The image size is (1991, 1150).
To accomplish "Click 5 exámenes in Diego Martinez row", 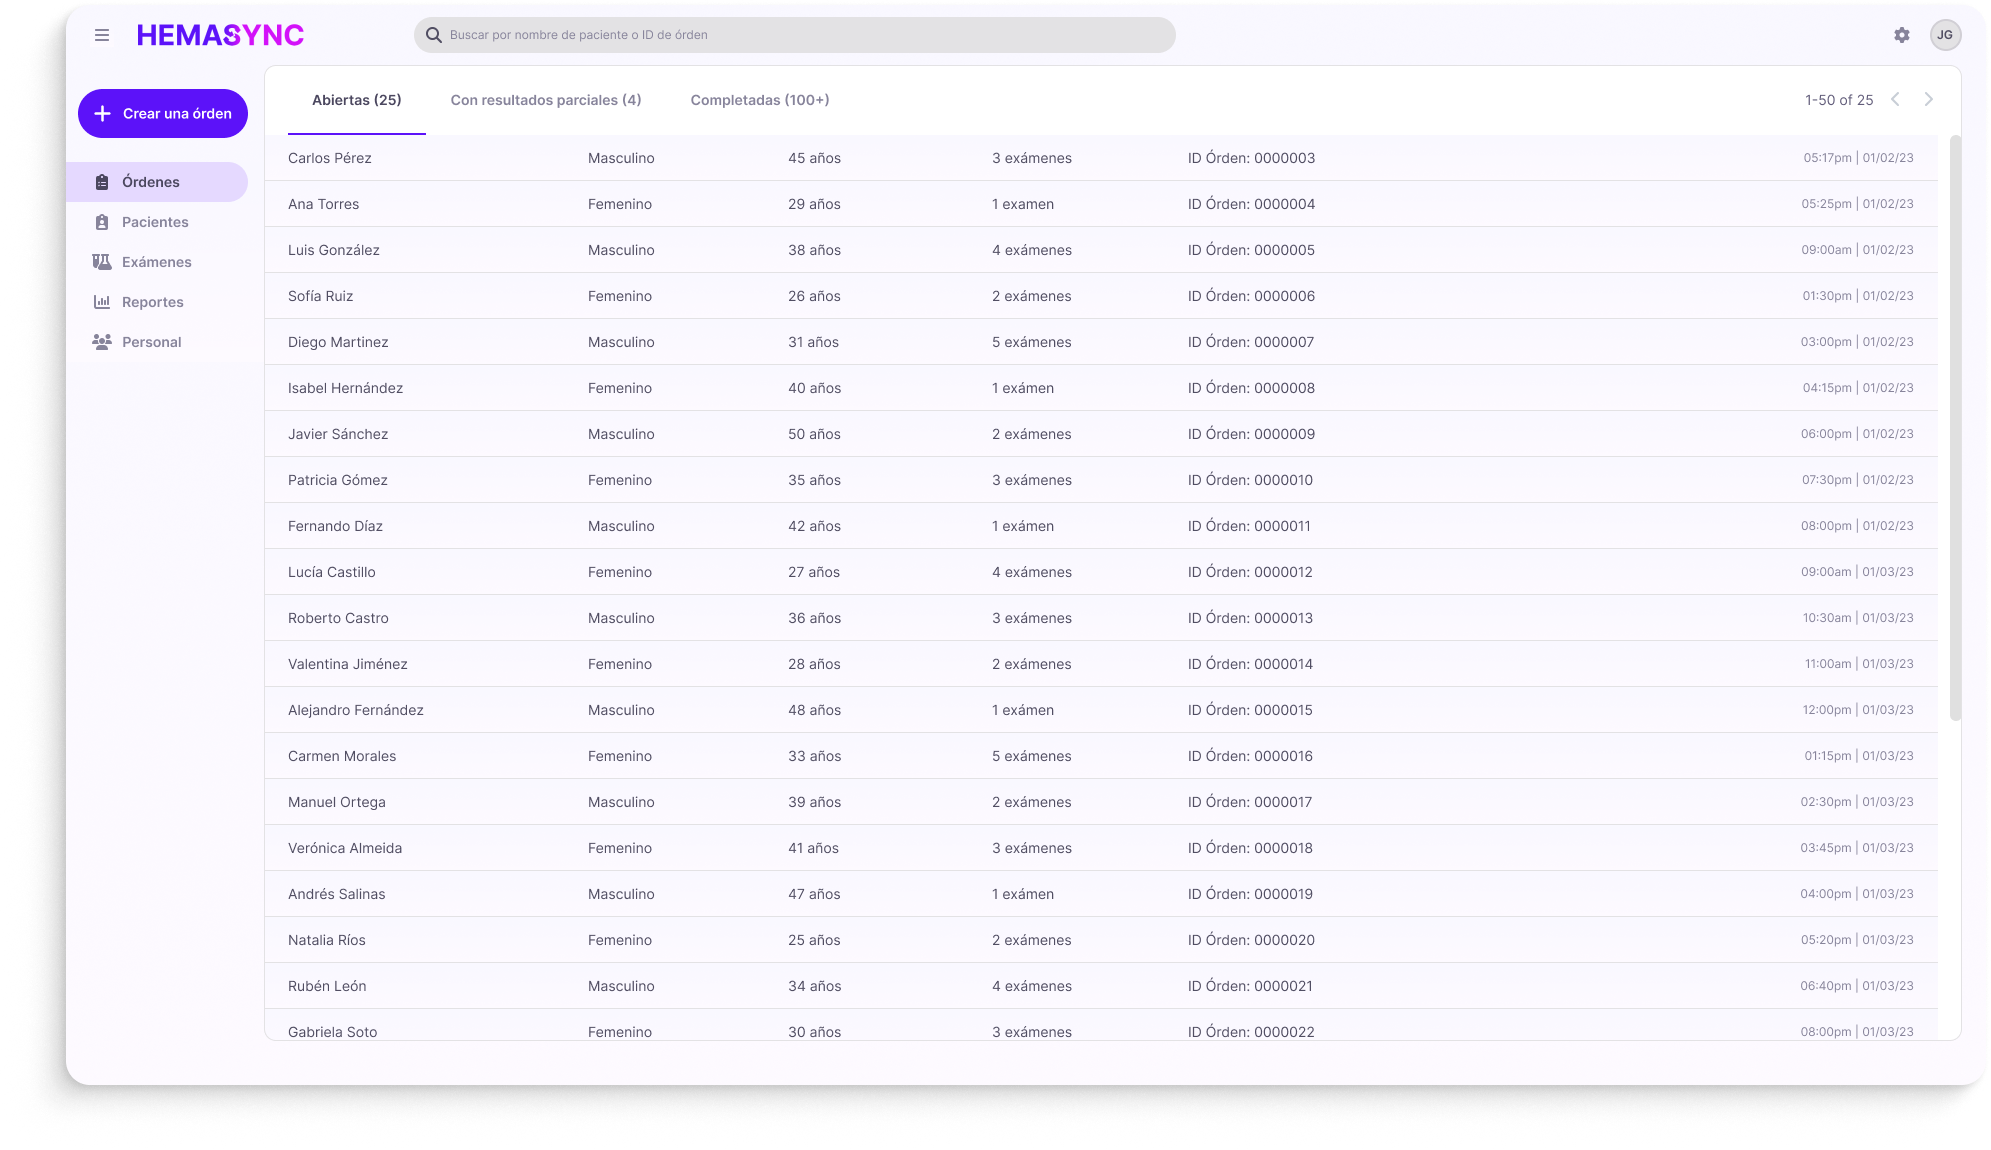I will click(x=1032, y=342).
